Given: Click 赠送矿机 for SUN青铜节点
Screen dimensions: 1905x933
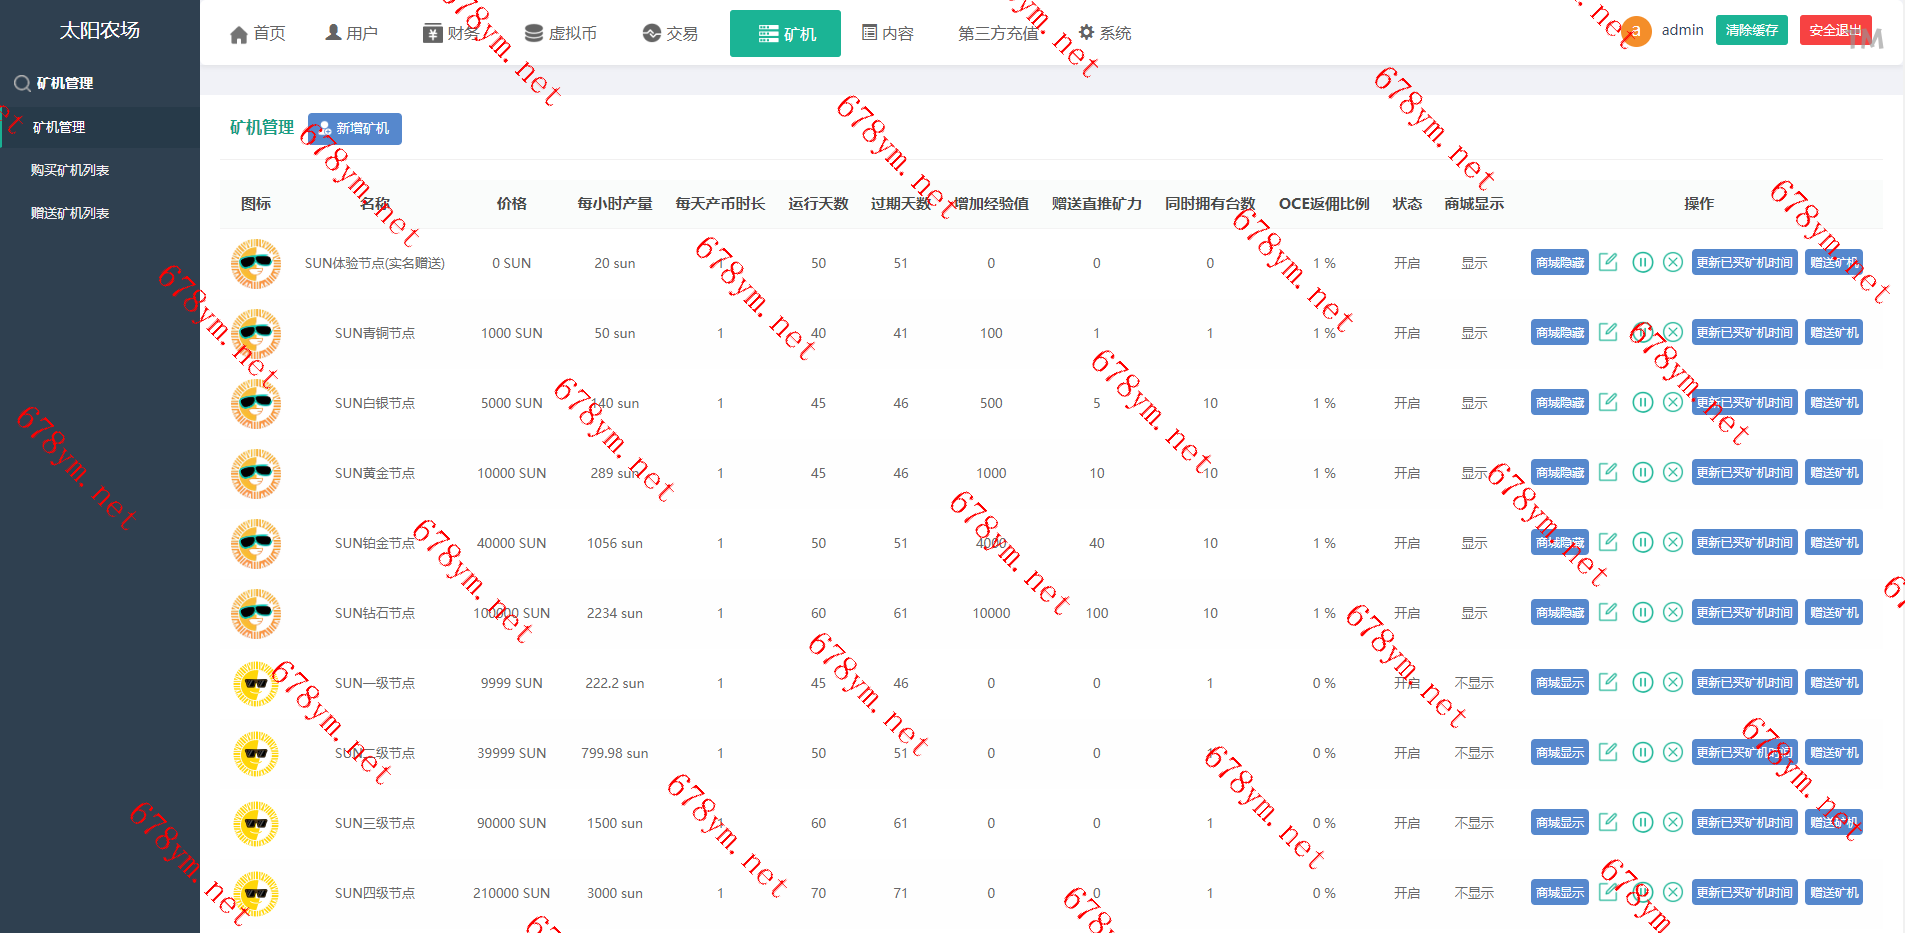Looking at the screenshot, I should [1834, 333].
